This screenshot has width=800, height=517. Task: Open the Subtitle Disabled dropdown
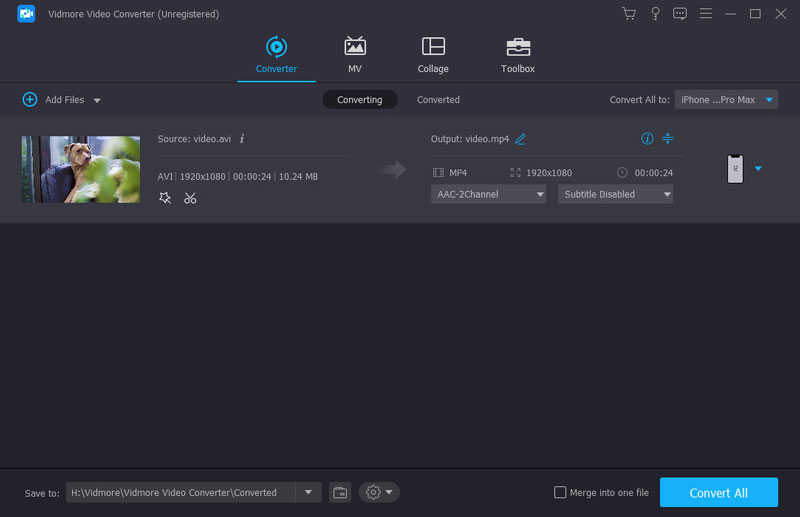[x=615, y=194]
